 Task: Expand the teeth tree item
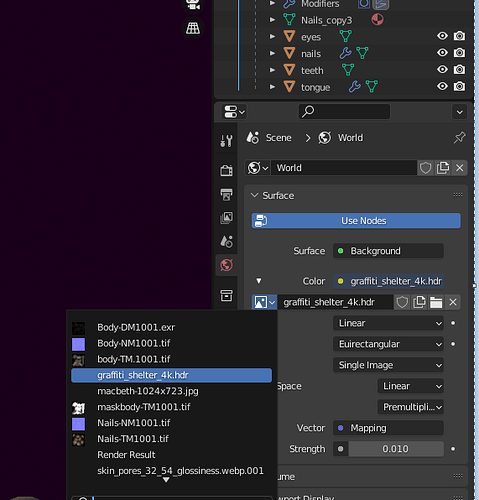(272, 70)
